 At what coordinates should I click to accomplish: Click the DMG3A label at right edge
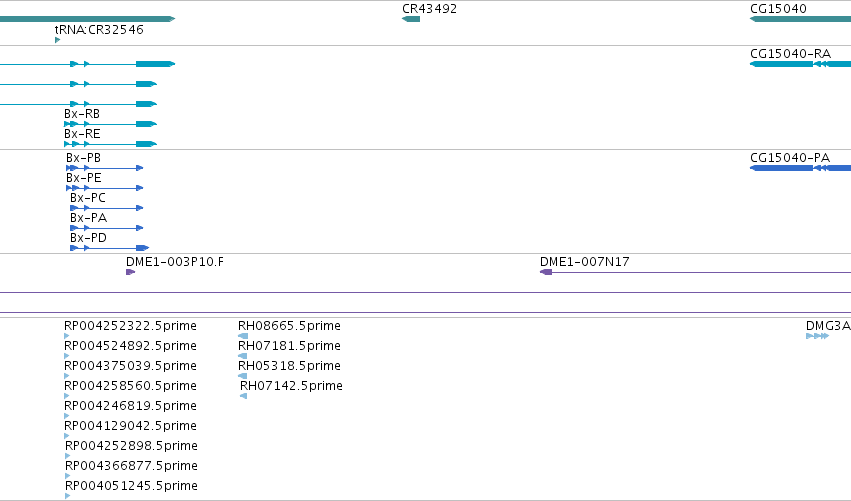tap(828, 326)
